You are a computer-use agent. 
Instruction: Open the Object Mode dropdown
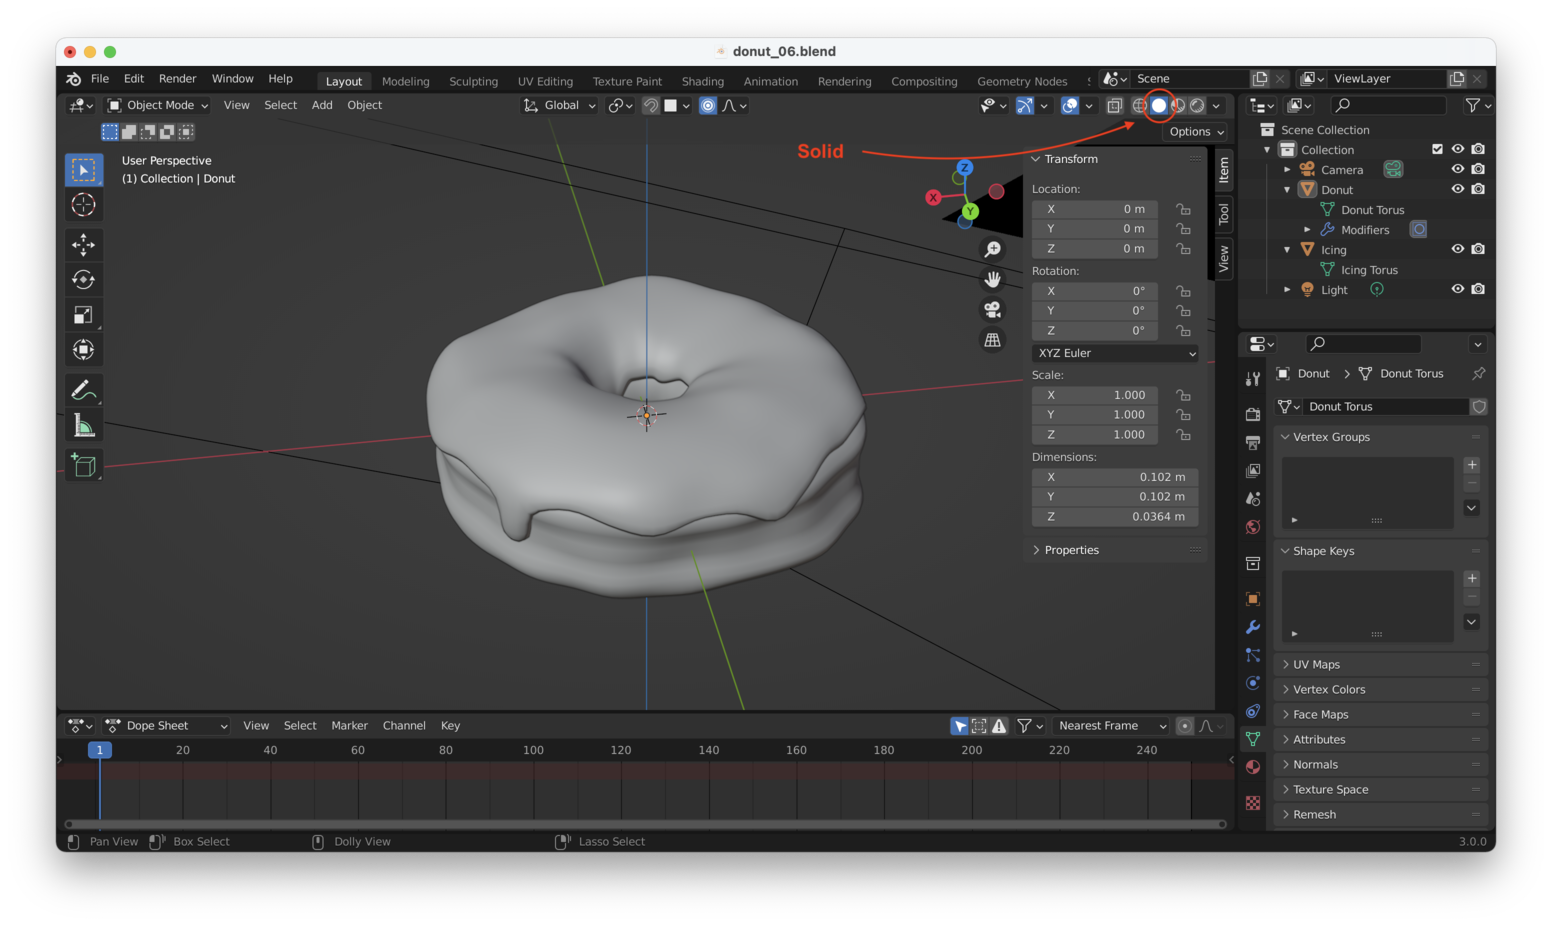(158, 105)
